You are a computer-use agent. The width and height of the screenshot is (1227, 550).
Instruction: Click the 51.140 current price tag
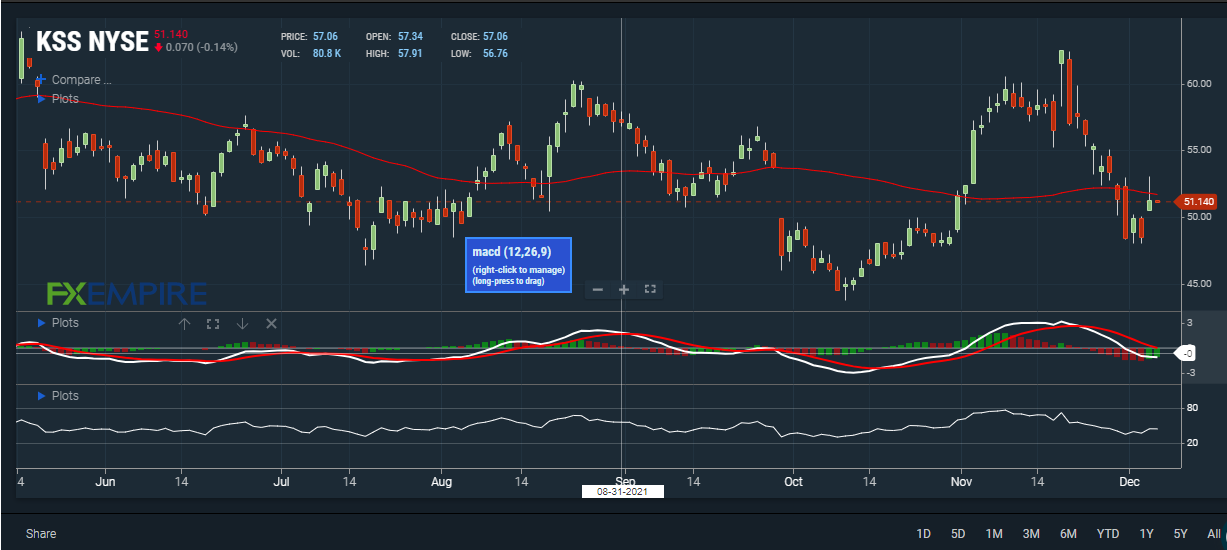1198,202
